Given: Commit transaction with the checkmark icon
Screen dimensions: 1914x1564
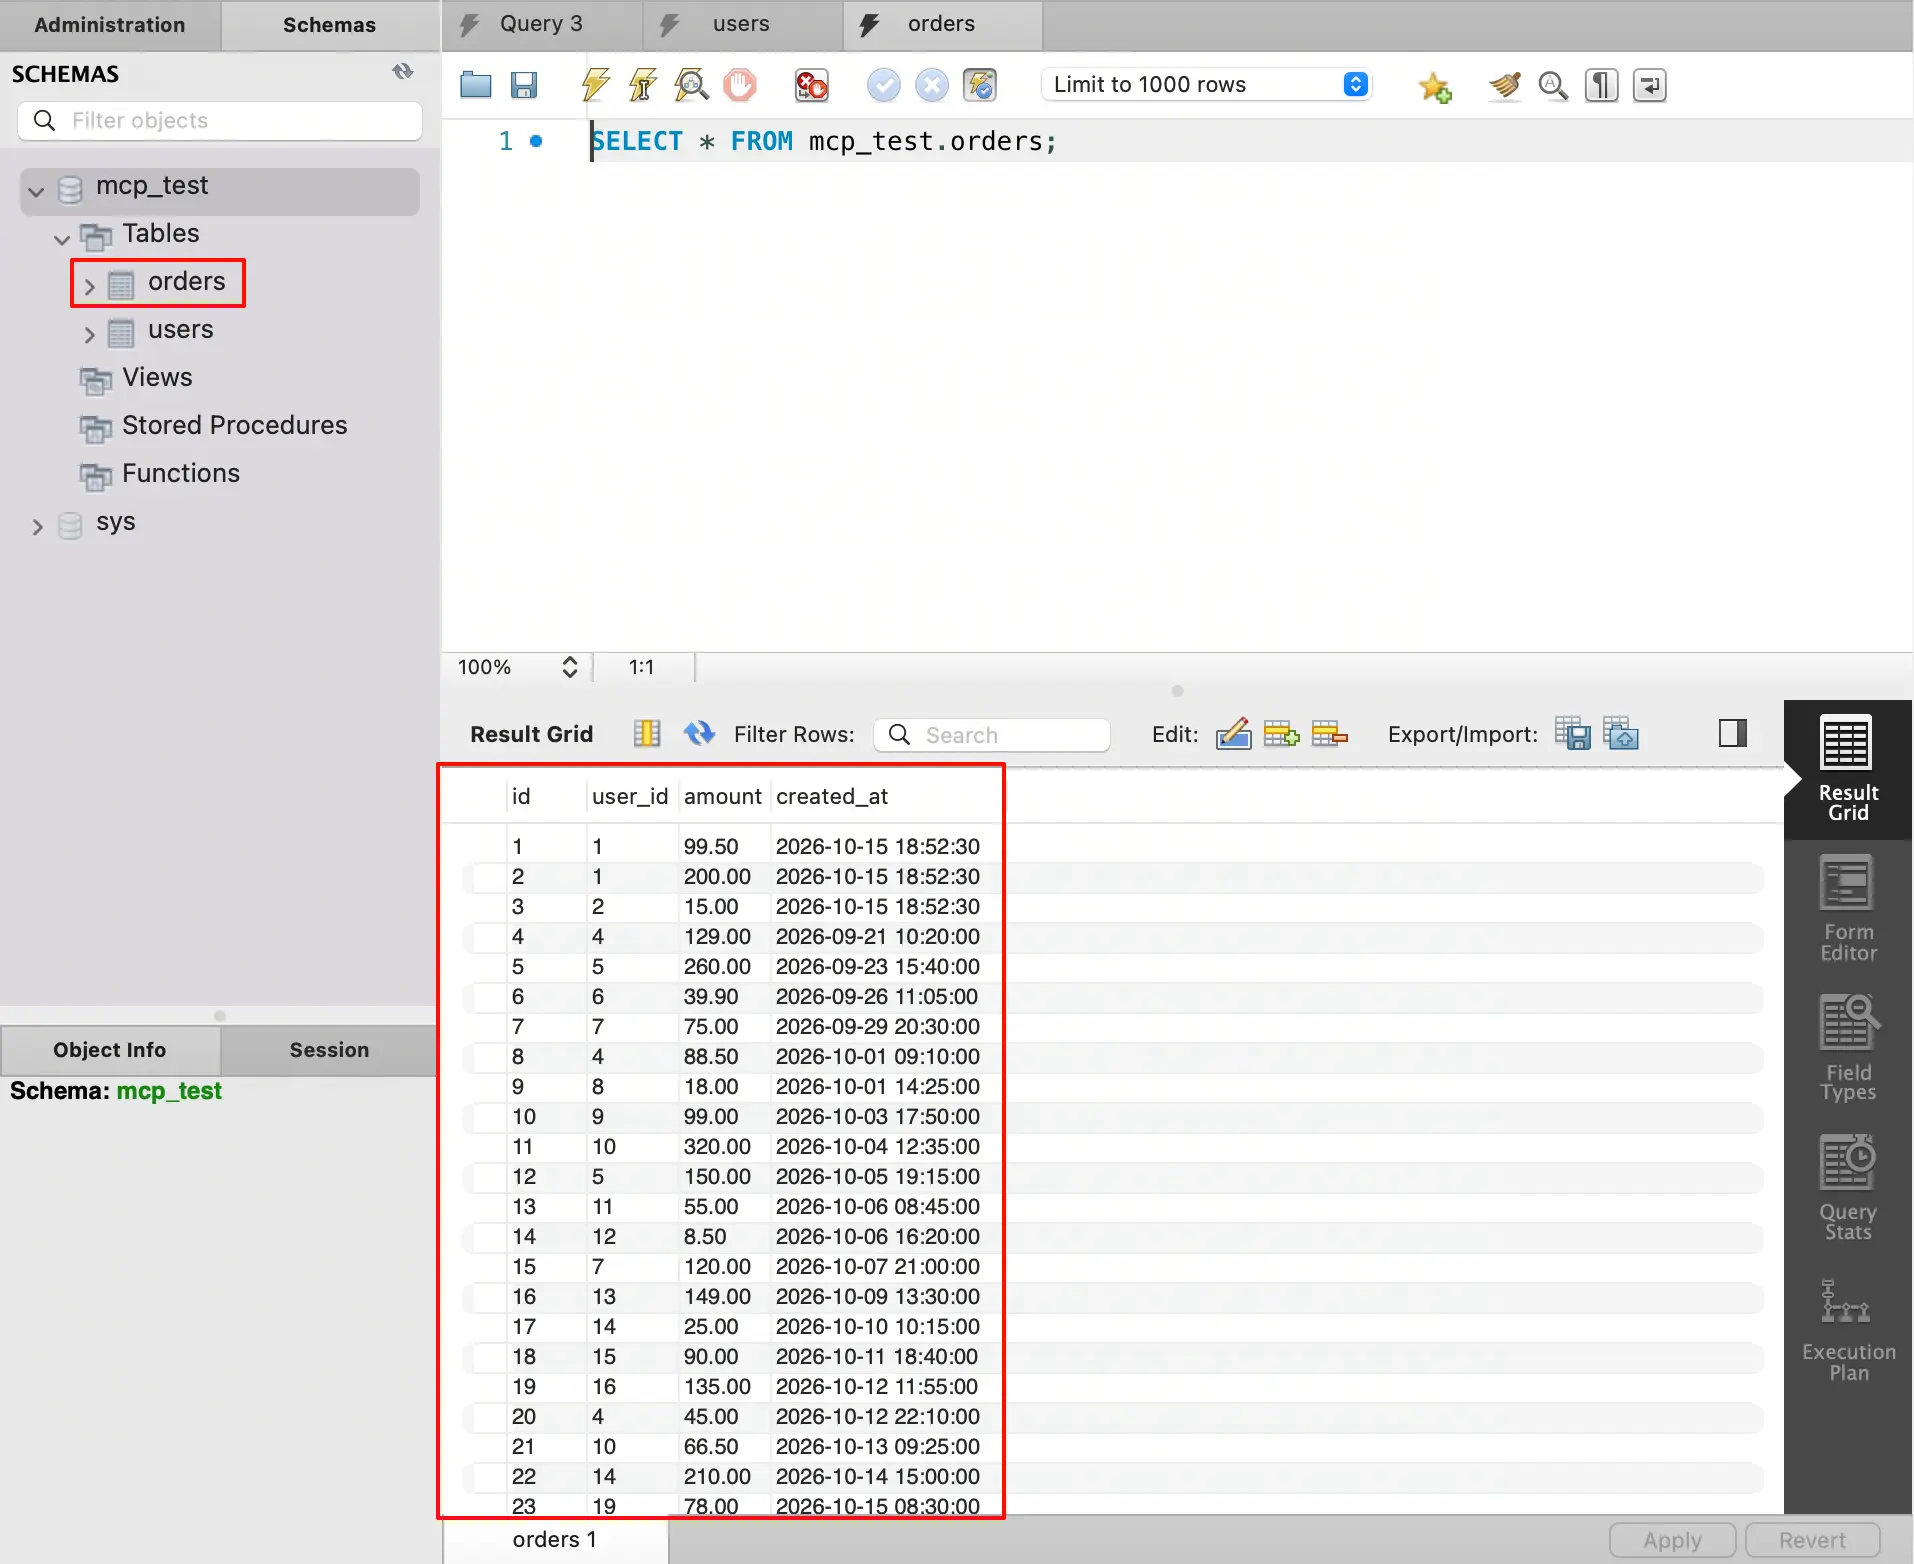Looking at the screenshot, I should pos(884,85).
